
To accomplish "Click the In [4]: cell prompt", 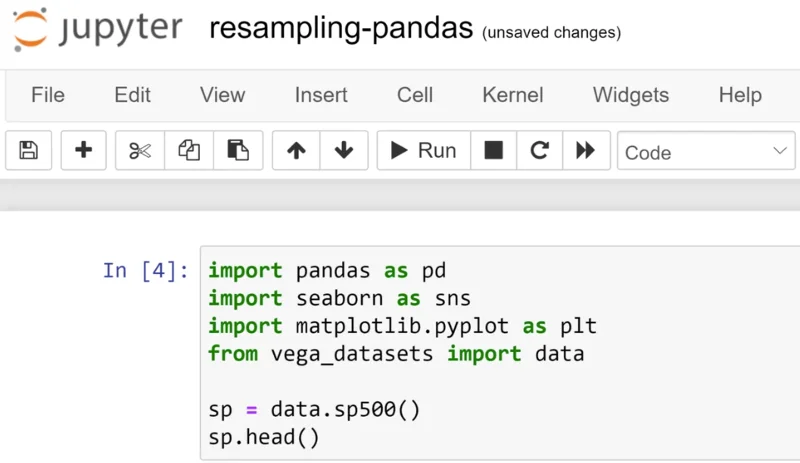I will point(146,271).
